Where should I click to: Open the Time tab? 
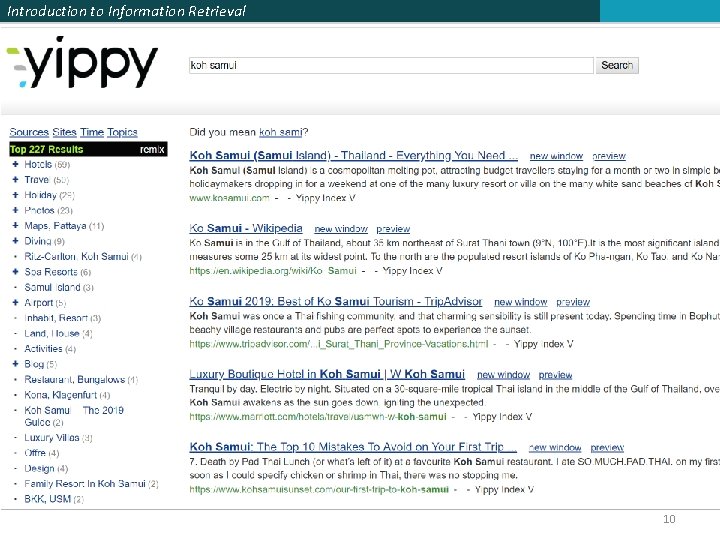[92, 132]
